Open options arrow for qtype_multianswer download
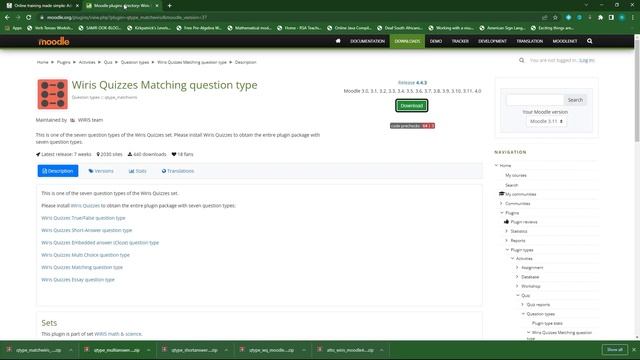Image resolution: width=640 pixels, height=360 pixels. click(149, 350)
